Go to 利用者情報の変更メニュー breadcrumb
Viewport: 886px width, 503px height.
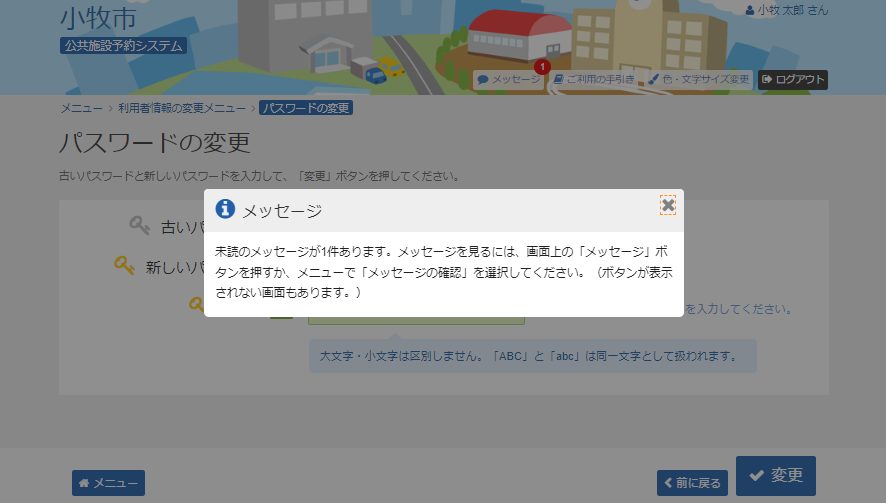(x=181, y=108)
